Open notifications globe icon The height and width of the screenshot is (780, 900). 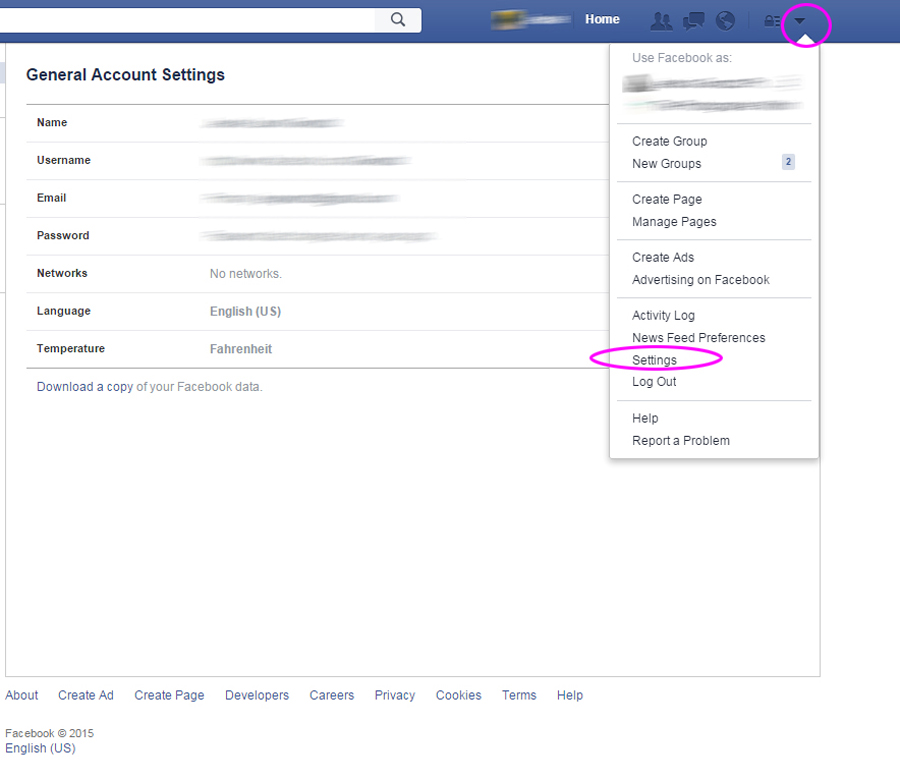coord(725,21)
